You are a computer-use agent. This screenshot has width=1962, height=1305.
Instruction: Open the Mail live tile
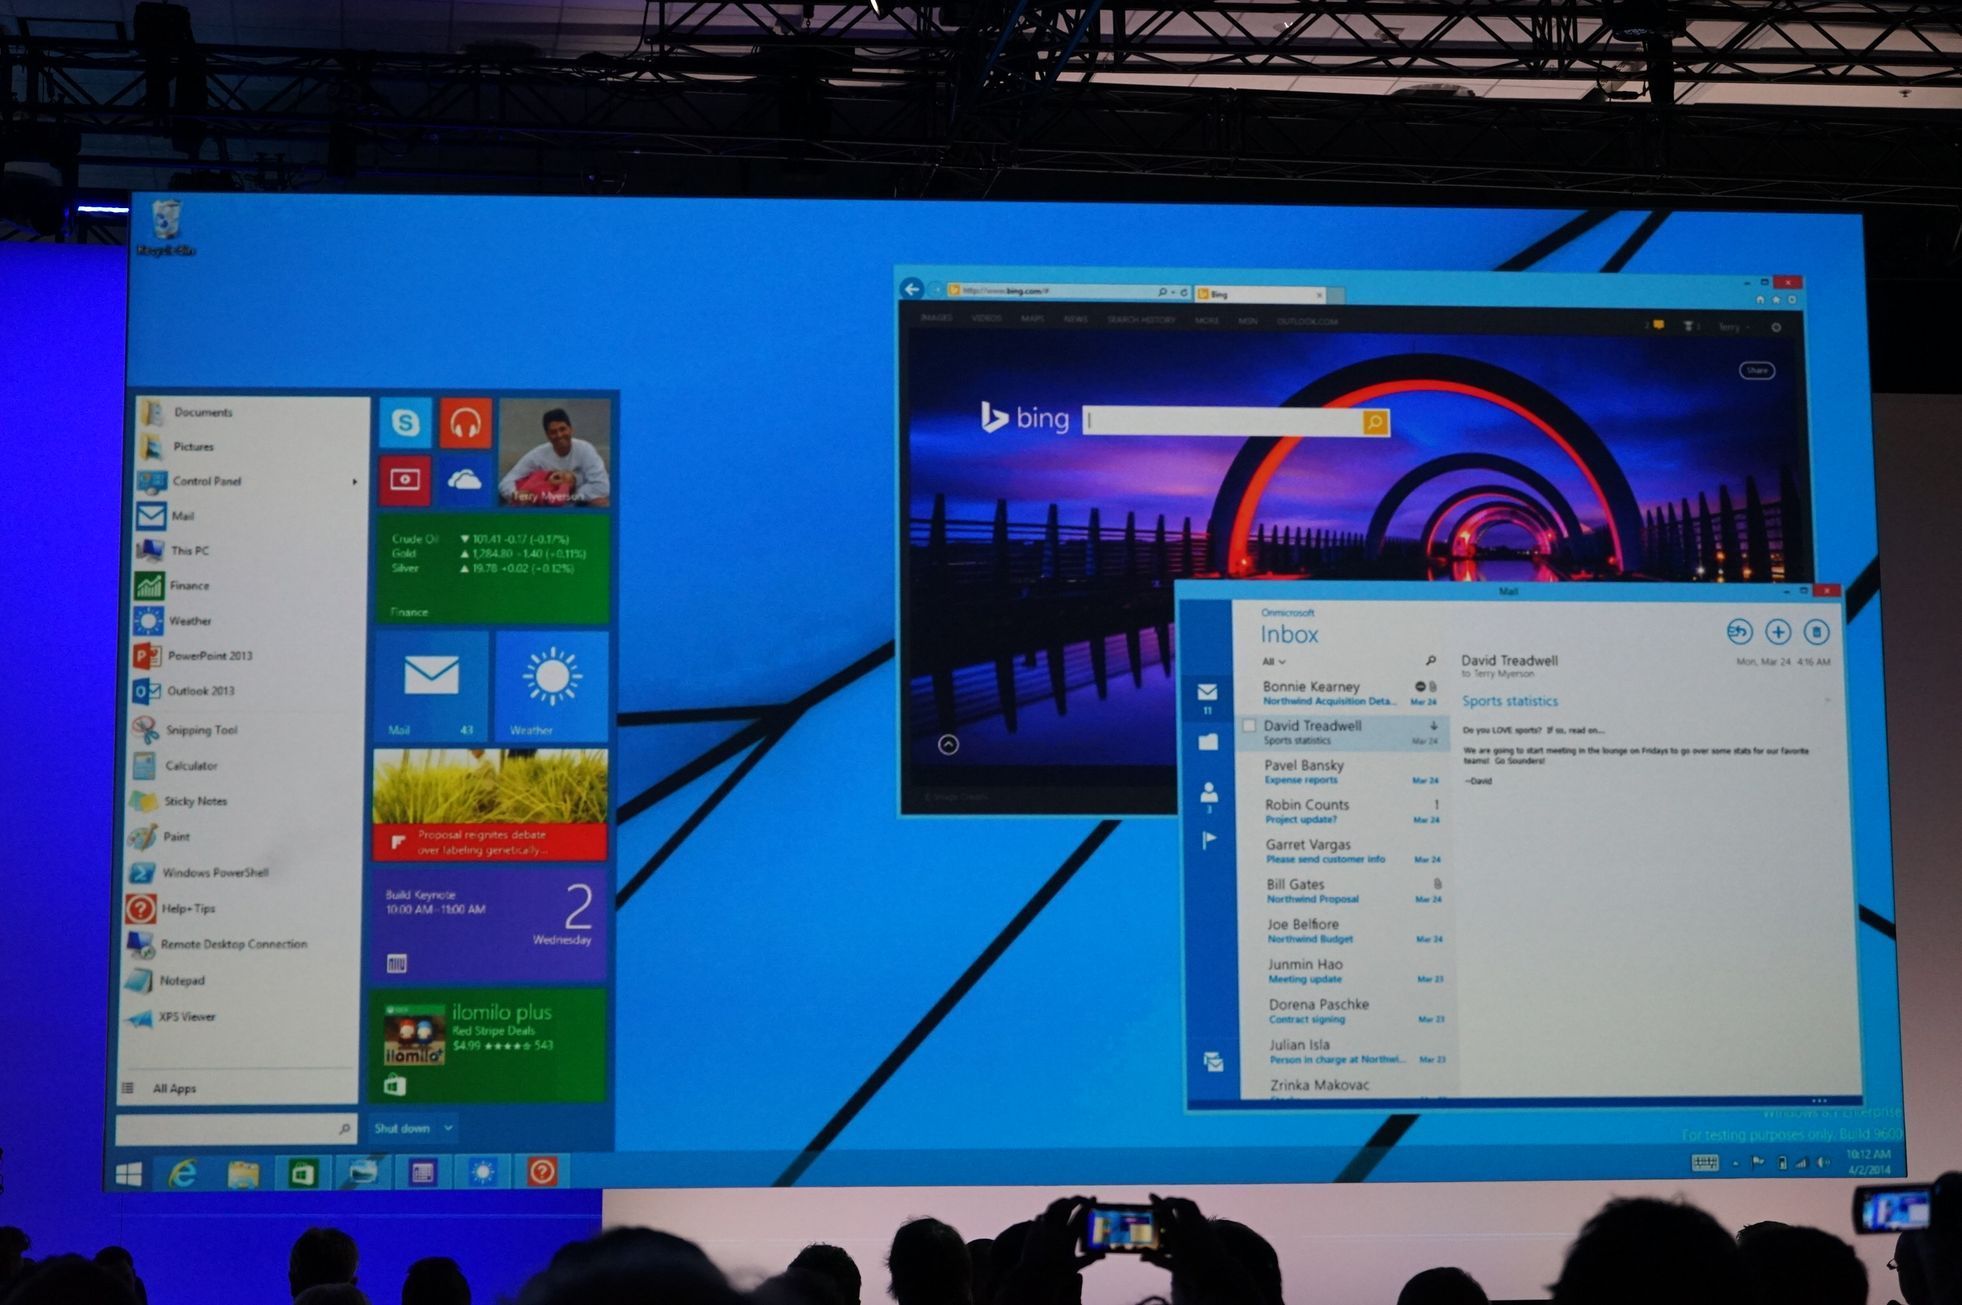(430, 686)
